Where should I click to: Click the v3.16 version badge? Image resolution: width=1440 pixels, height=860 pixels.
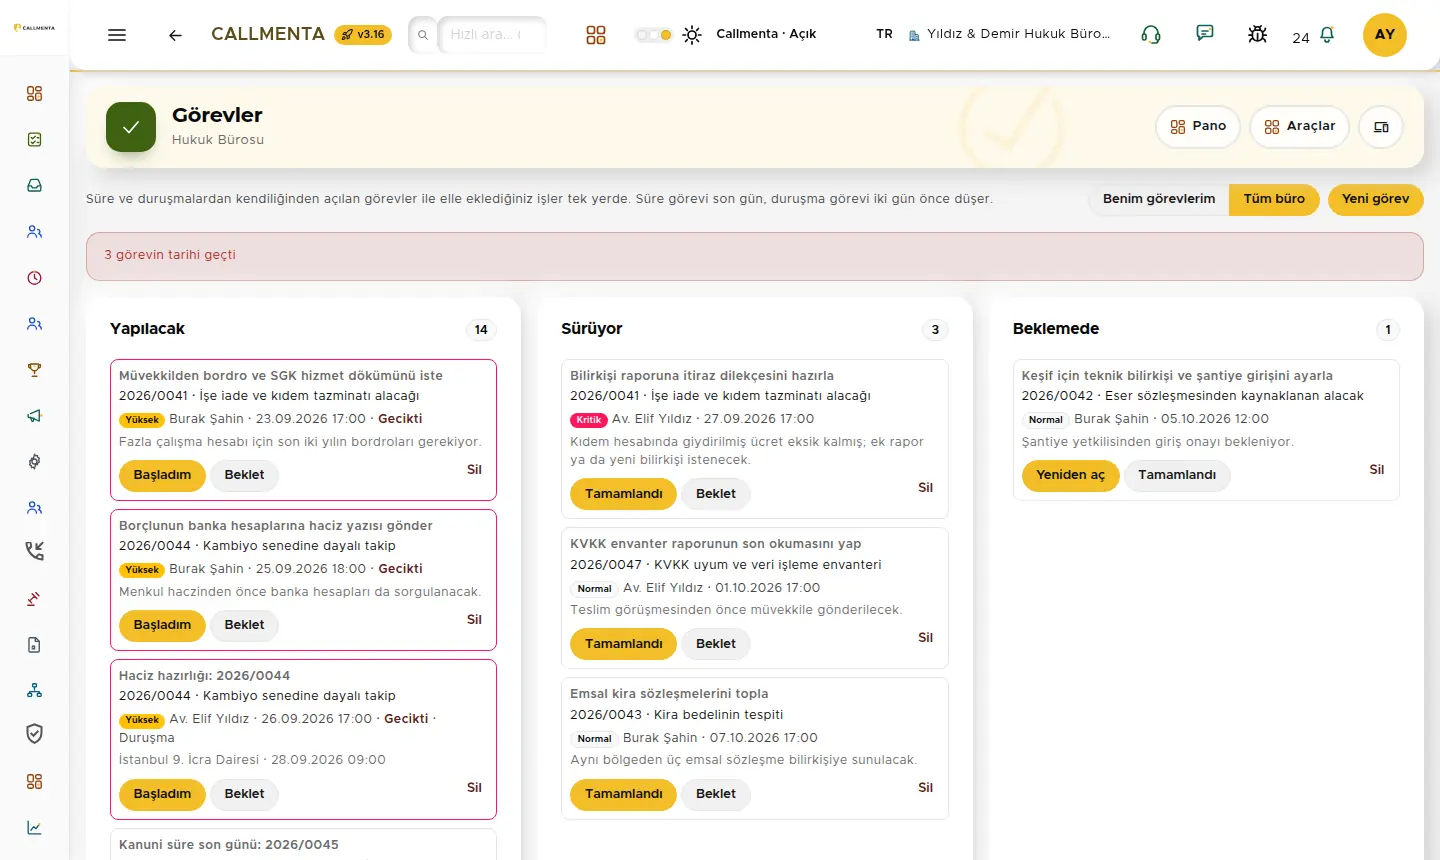[363, 35]
